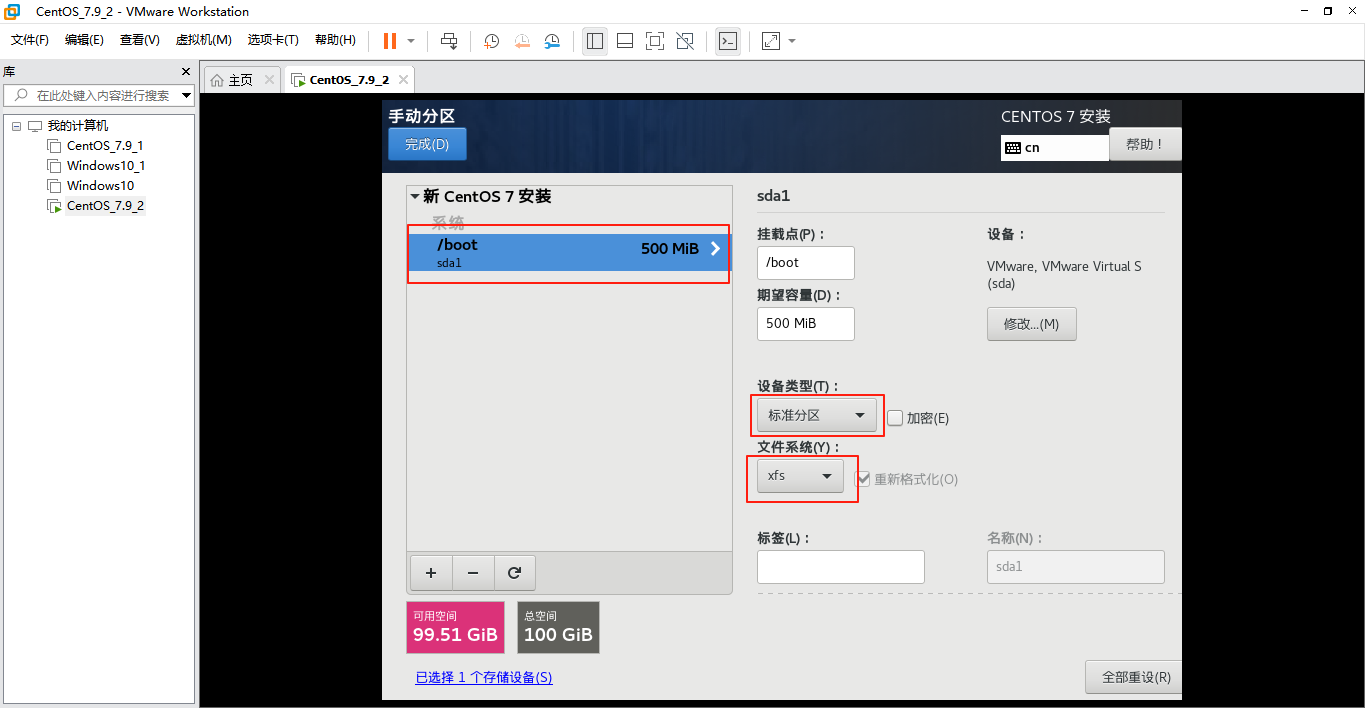Image resolution: width=1365 pixels, height=708 pixels.
Task: Click the home icon on the 主页 tab
Action: pyautogui.click(x=217, y=80)
